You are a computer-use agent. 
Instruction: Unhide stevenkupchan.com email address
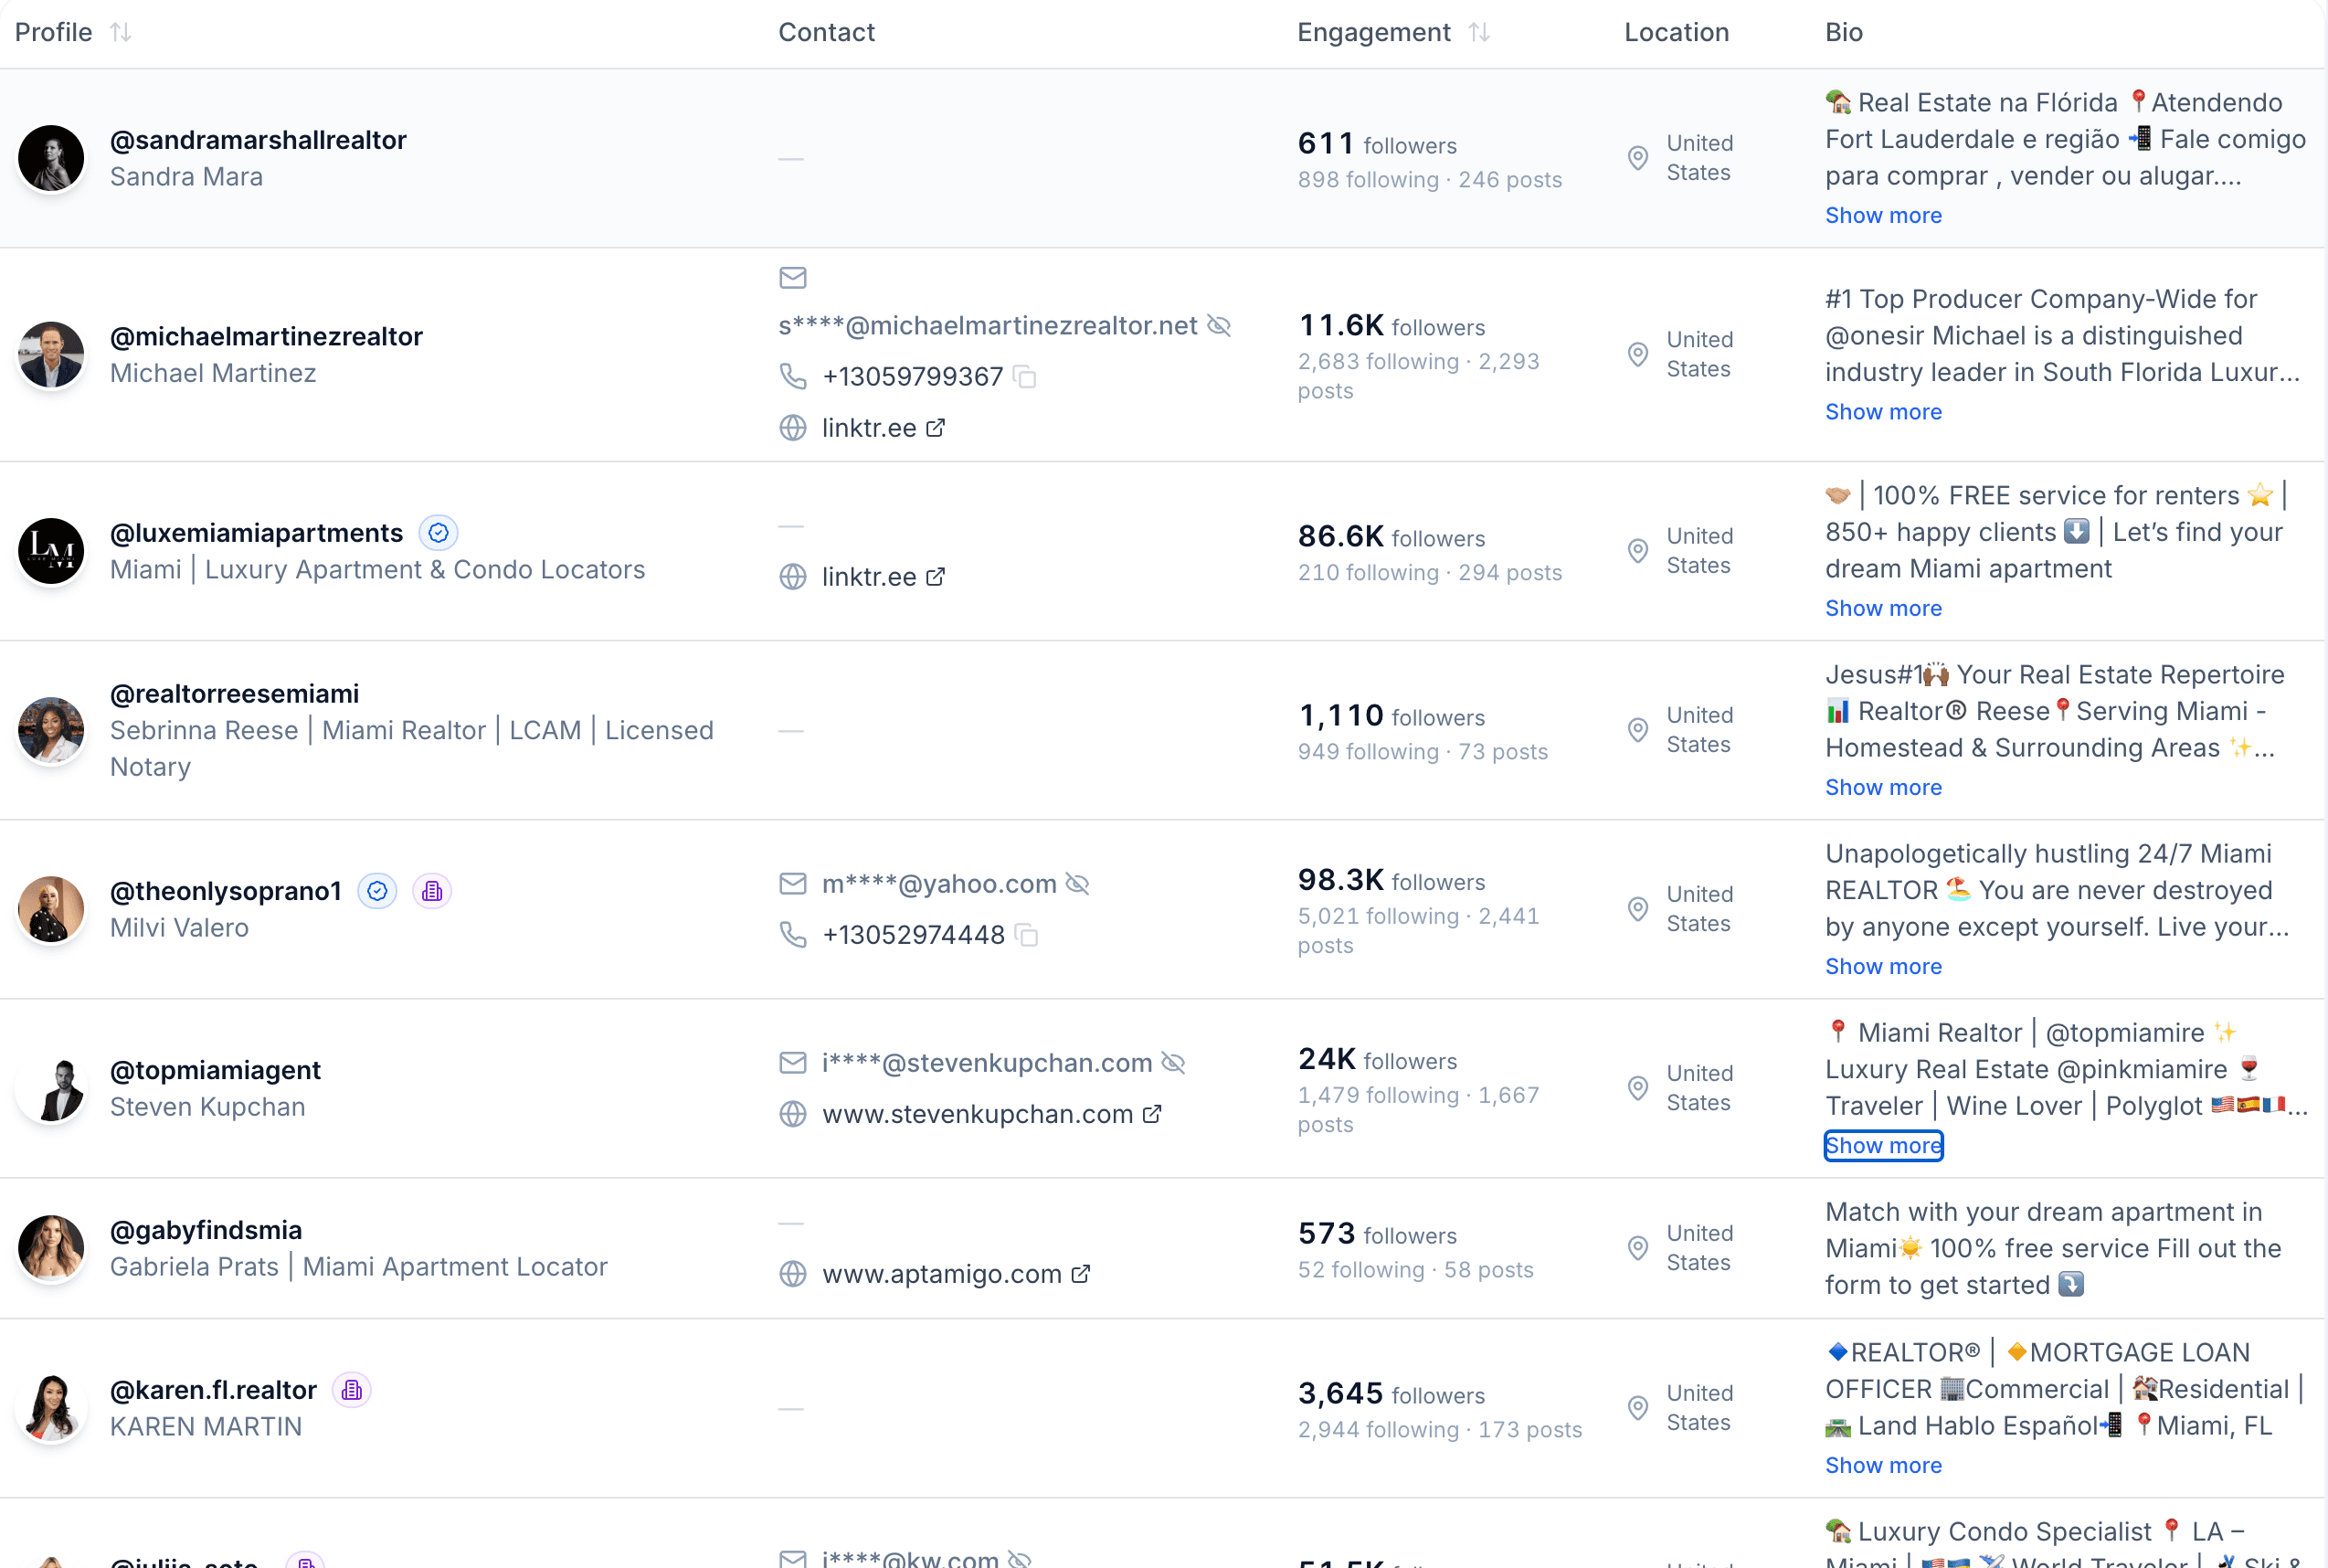click(x=1173, y=1063)
